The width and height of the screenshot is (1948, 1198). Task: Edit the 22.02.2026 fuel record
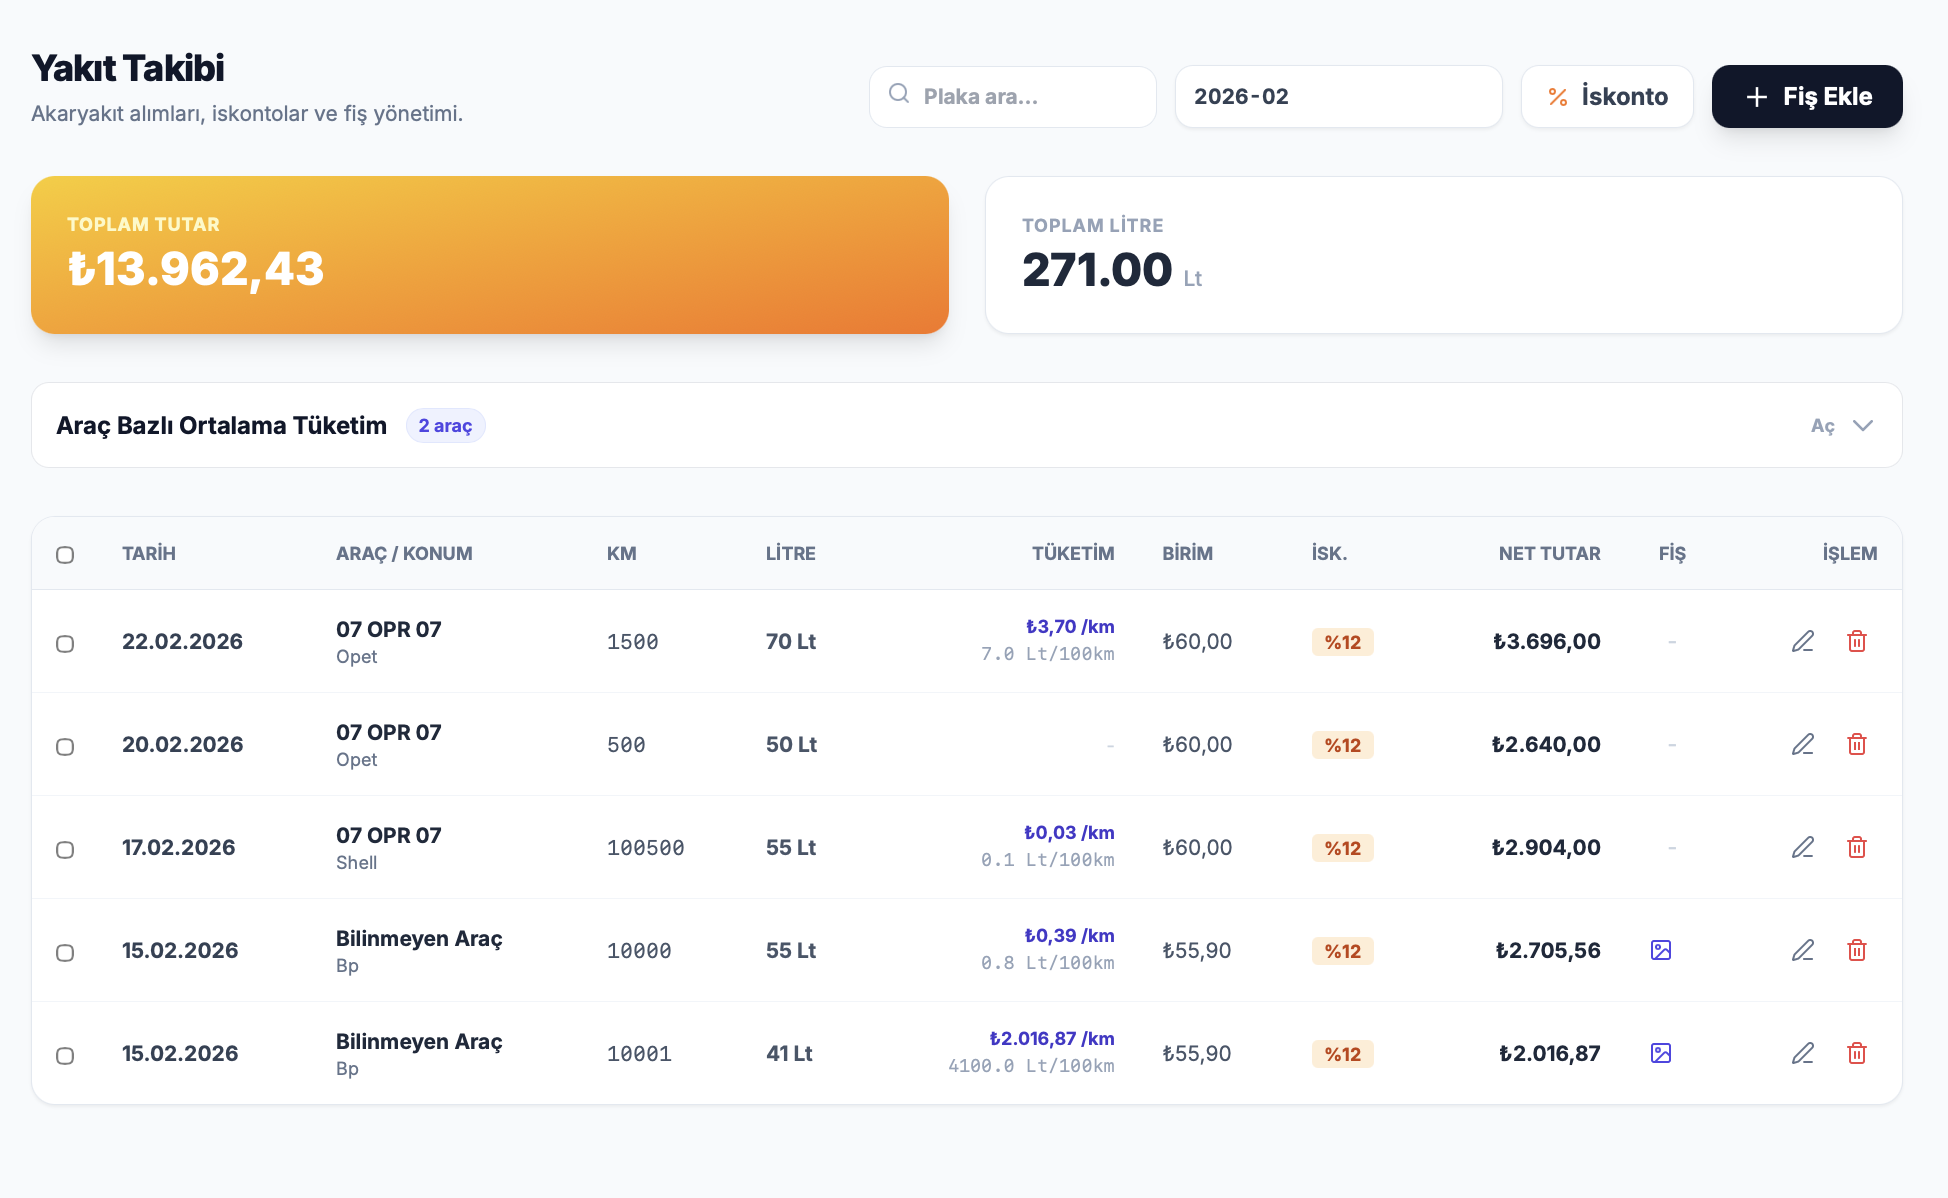pos(1803,641)
